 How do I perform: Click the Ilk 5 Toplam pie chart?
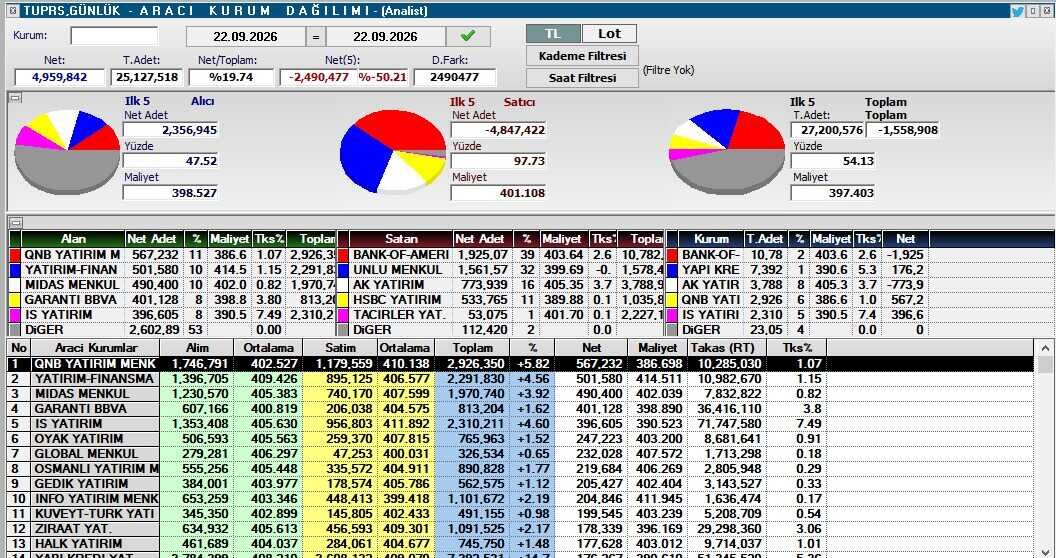click(x=727, y=151)
